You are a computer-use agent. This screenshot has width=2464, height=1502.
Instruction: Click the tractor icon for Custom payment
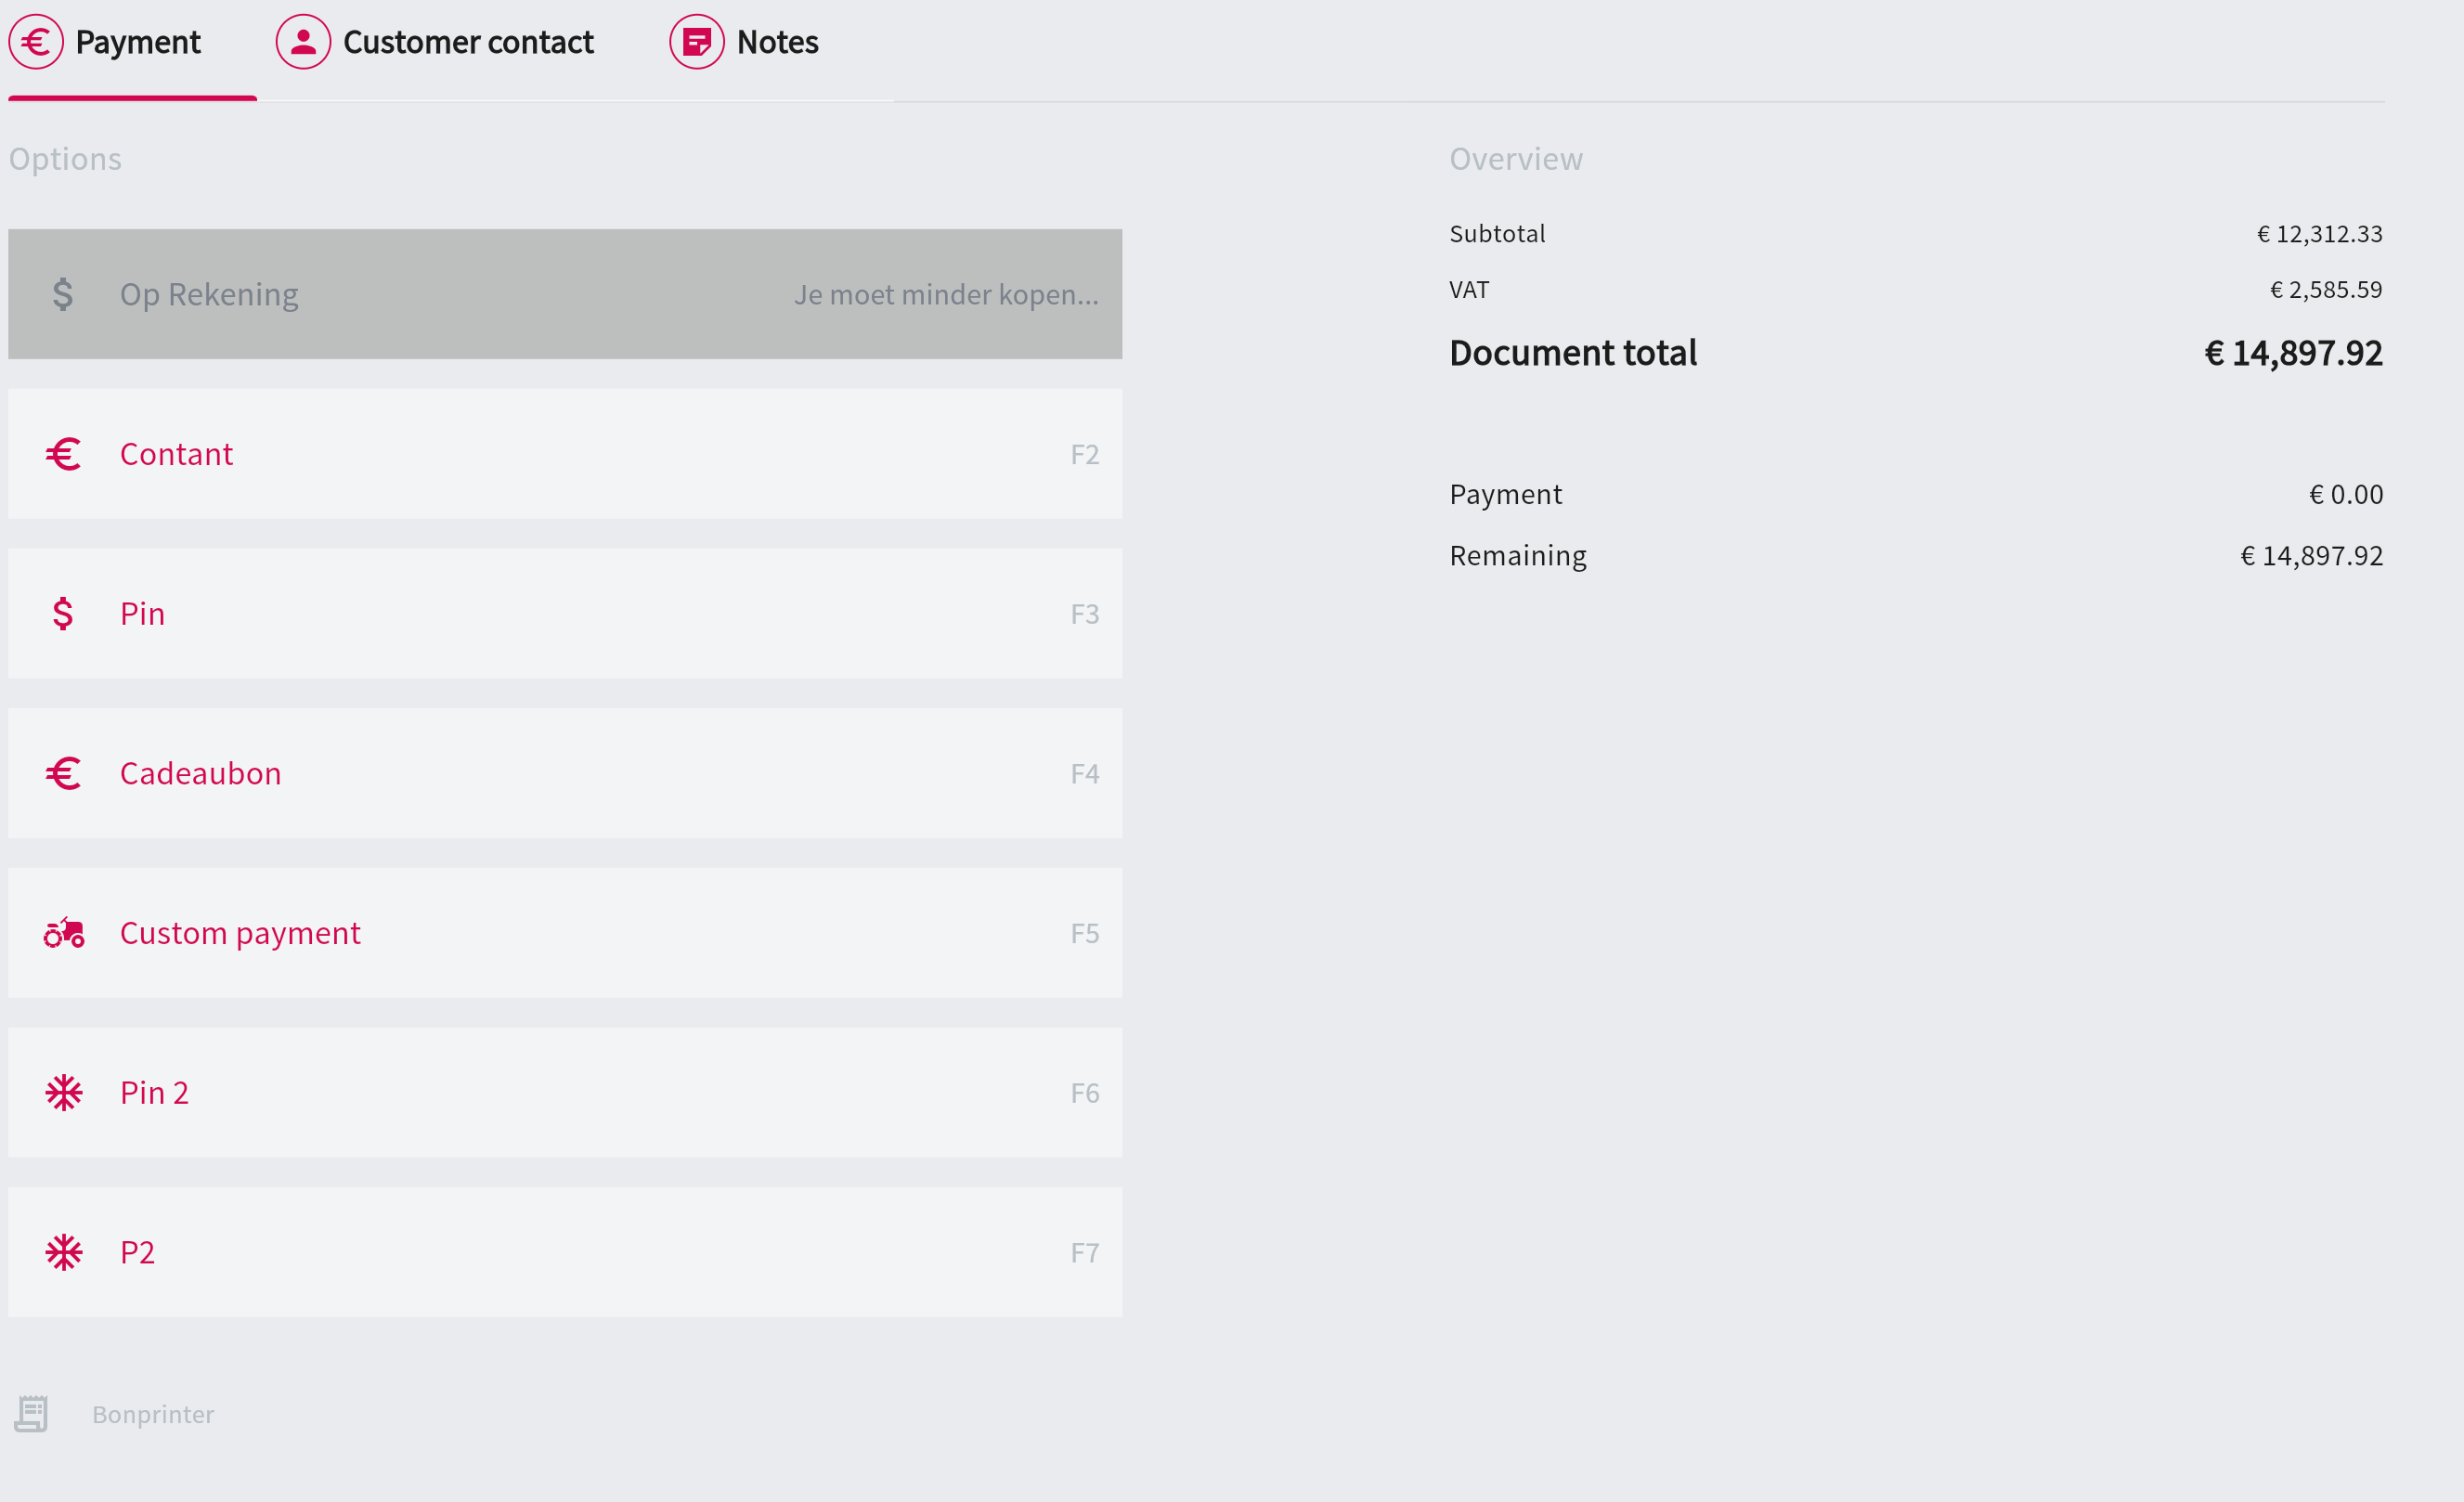(x=63, y=933)
